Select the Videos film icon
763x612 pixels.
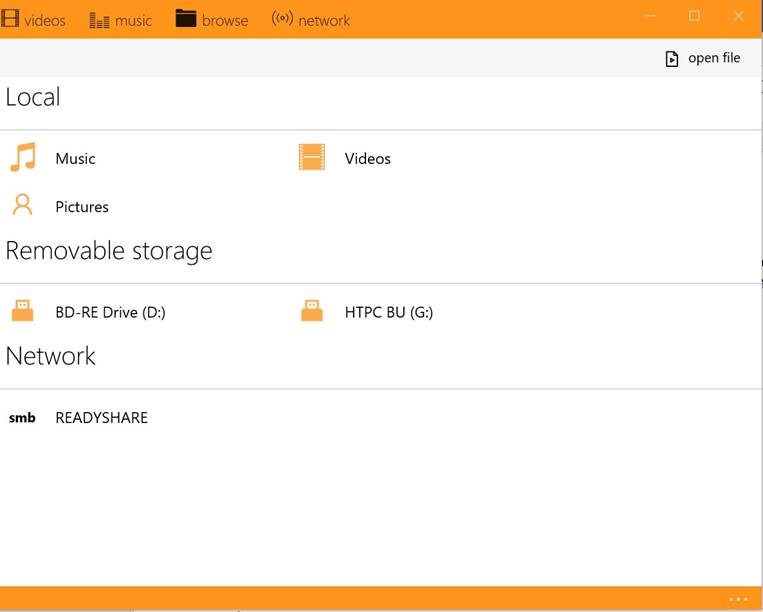coord(312,157)
